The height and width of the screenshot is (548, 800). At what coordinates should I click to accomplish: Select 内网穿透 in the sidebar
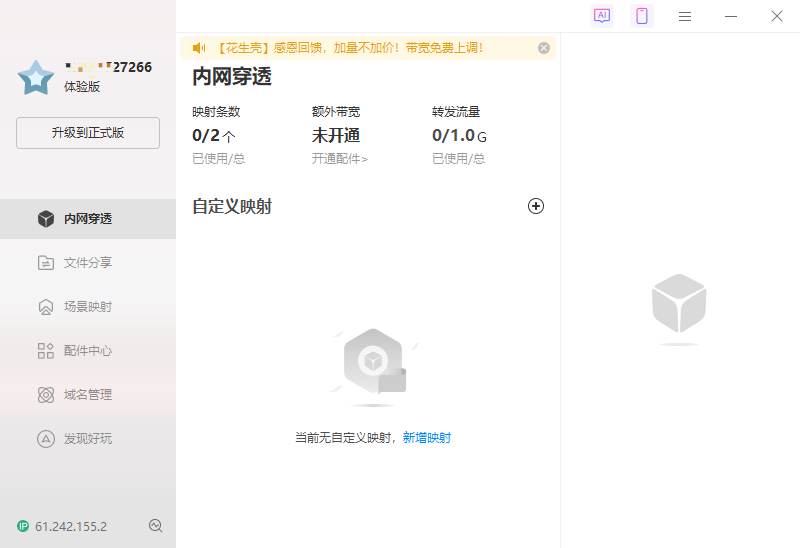click(x=87, y=219)
